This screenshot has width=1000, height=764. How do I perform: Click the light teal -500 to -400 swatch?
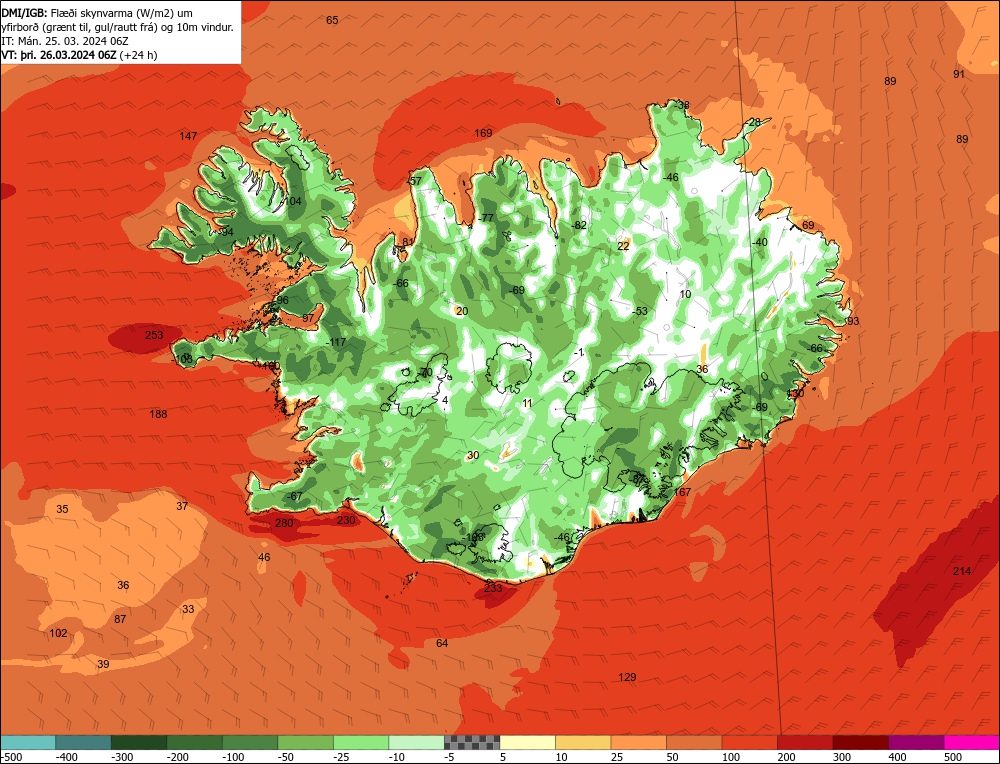(27, 742)
